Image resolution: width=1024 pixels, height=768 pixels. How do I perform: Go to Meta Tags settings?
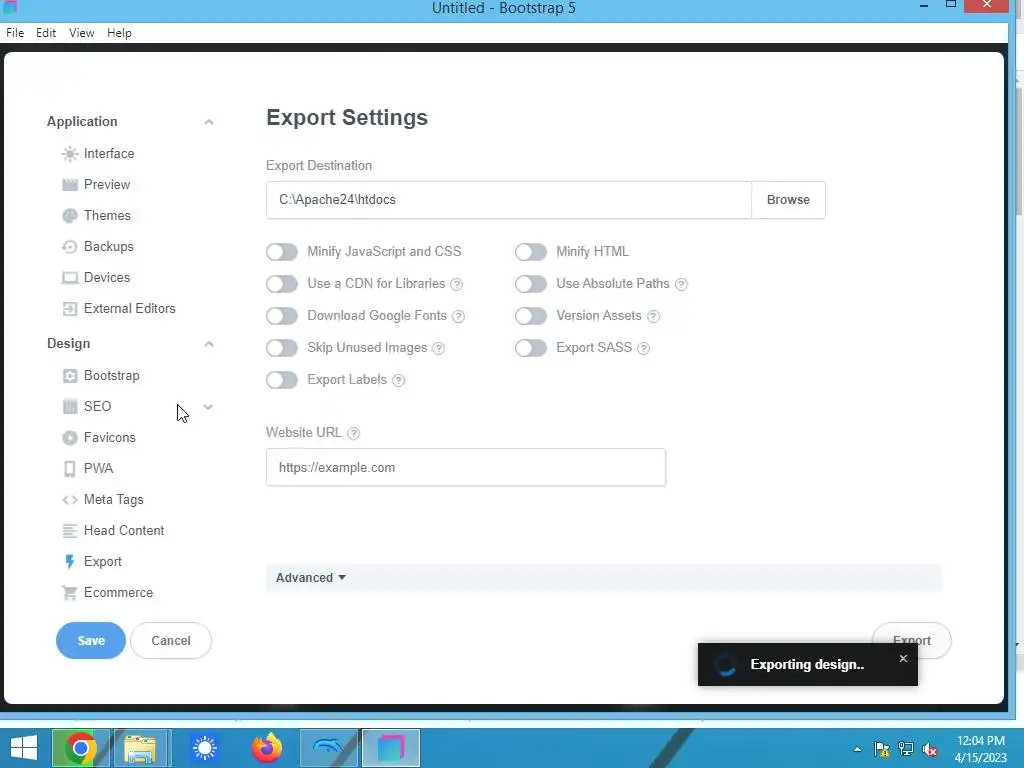[114, 500]
